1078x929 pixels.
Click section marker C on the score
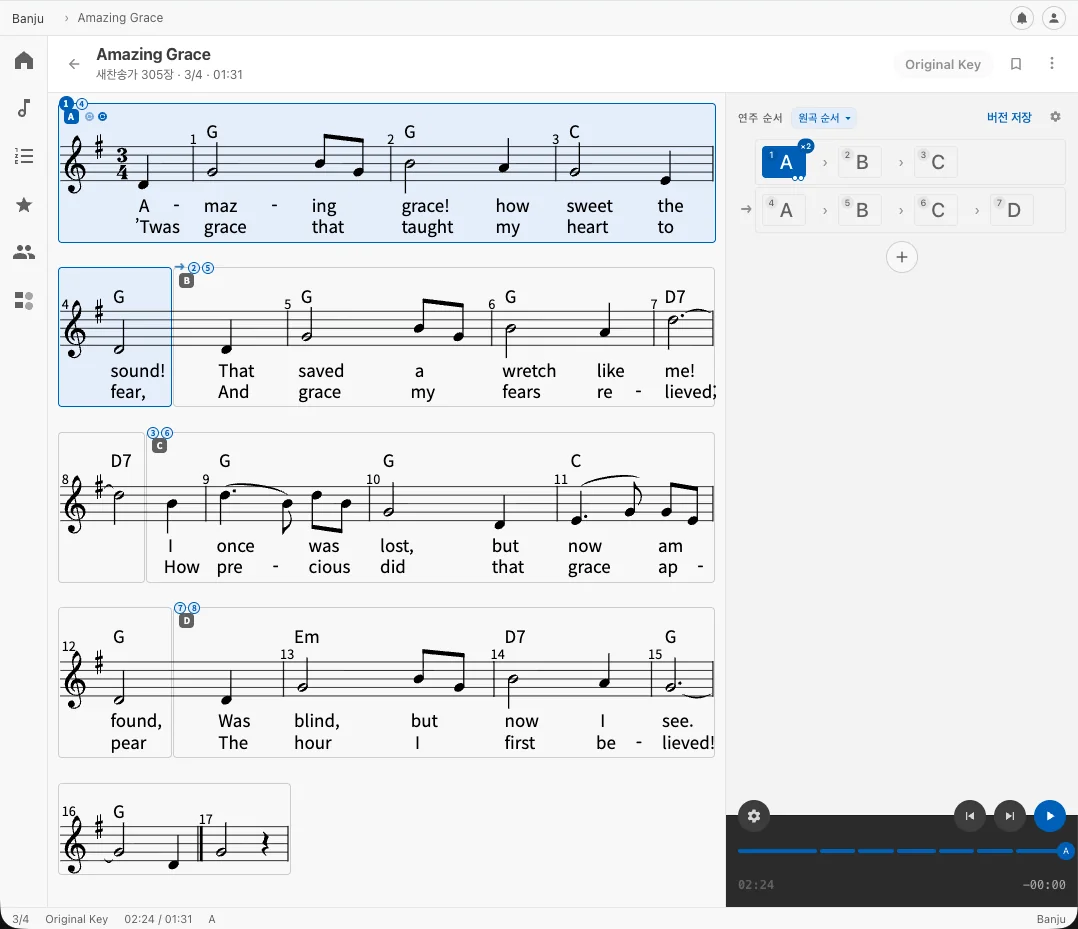click(160, 446)
